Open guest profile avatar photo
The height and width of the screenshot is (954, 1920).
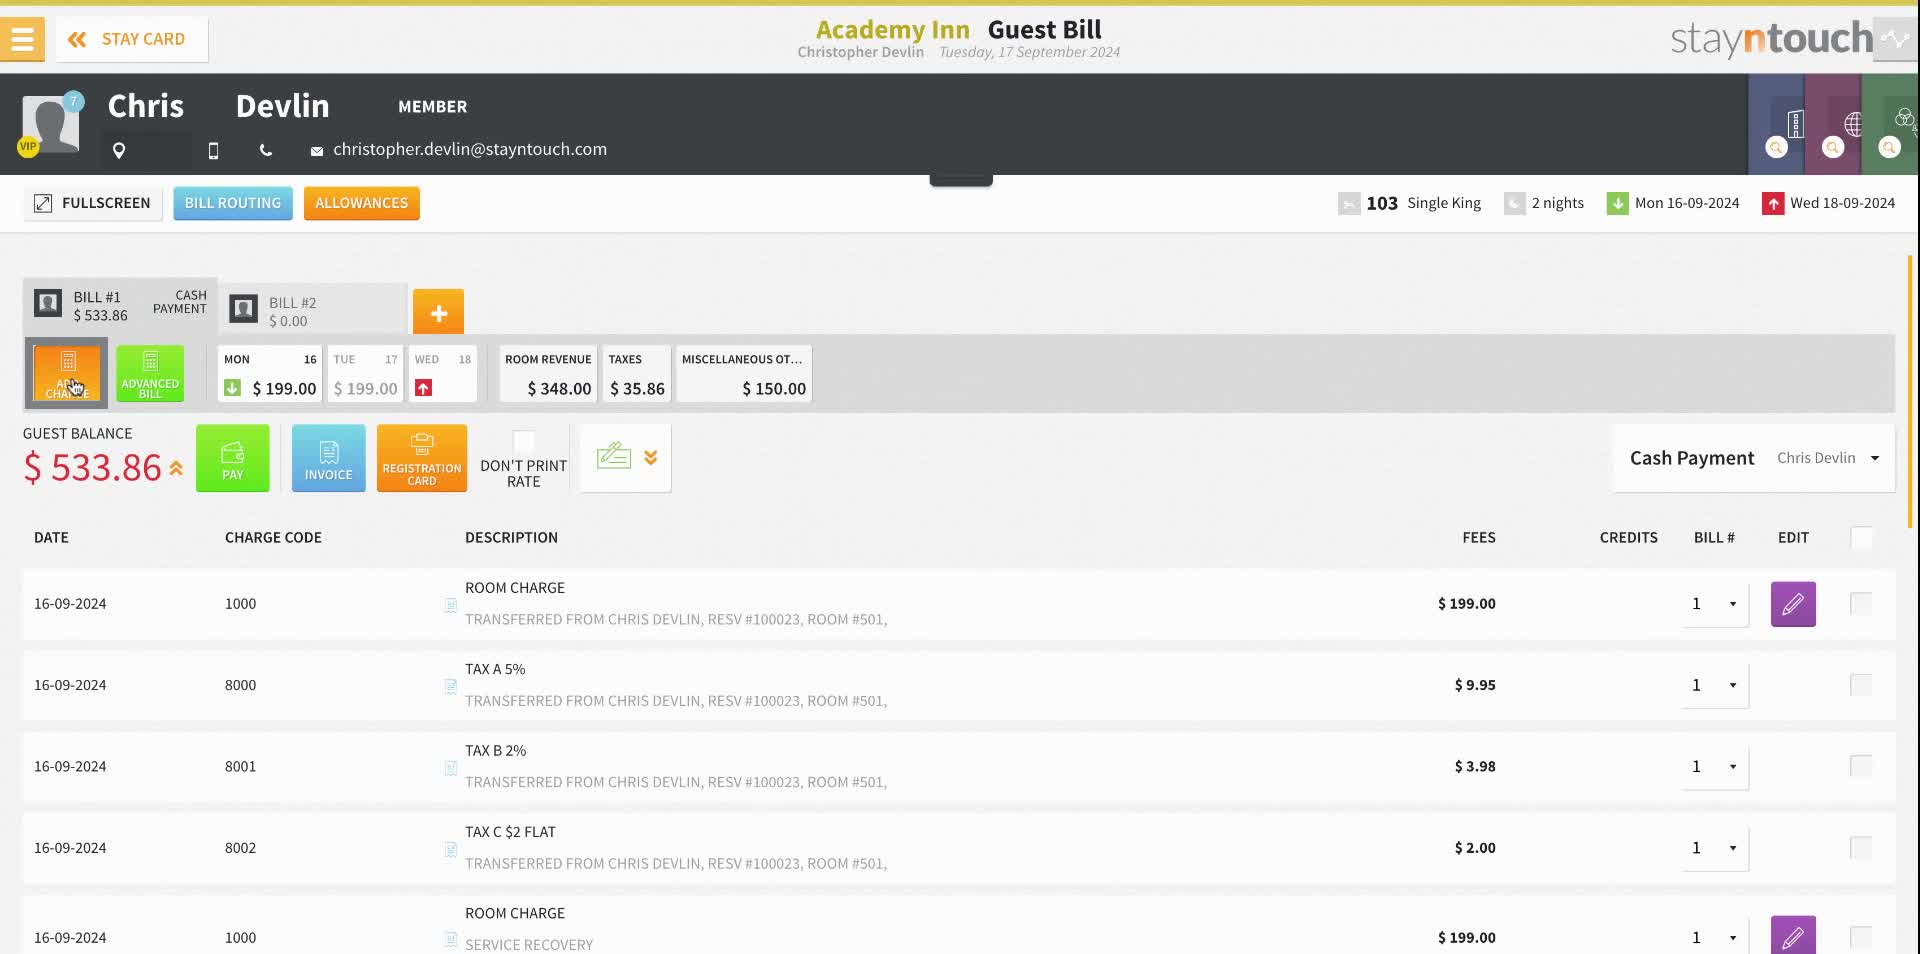coord(50,125)
